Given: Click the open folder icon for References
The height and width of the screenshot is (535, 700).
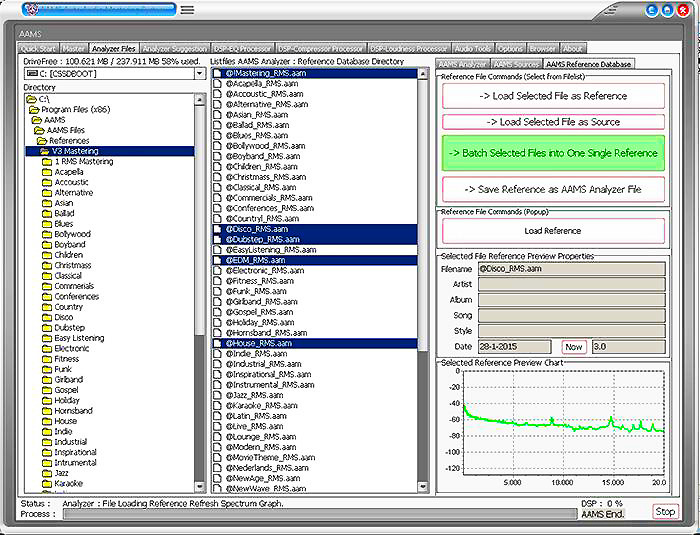Looking at the screenshot, I should tap(42, 141).
